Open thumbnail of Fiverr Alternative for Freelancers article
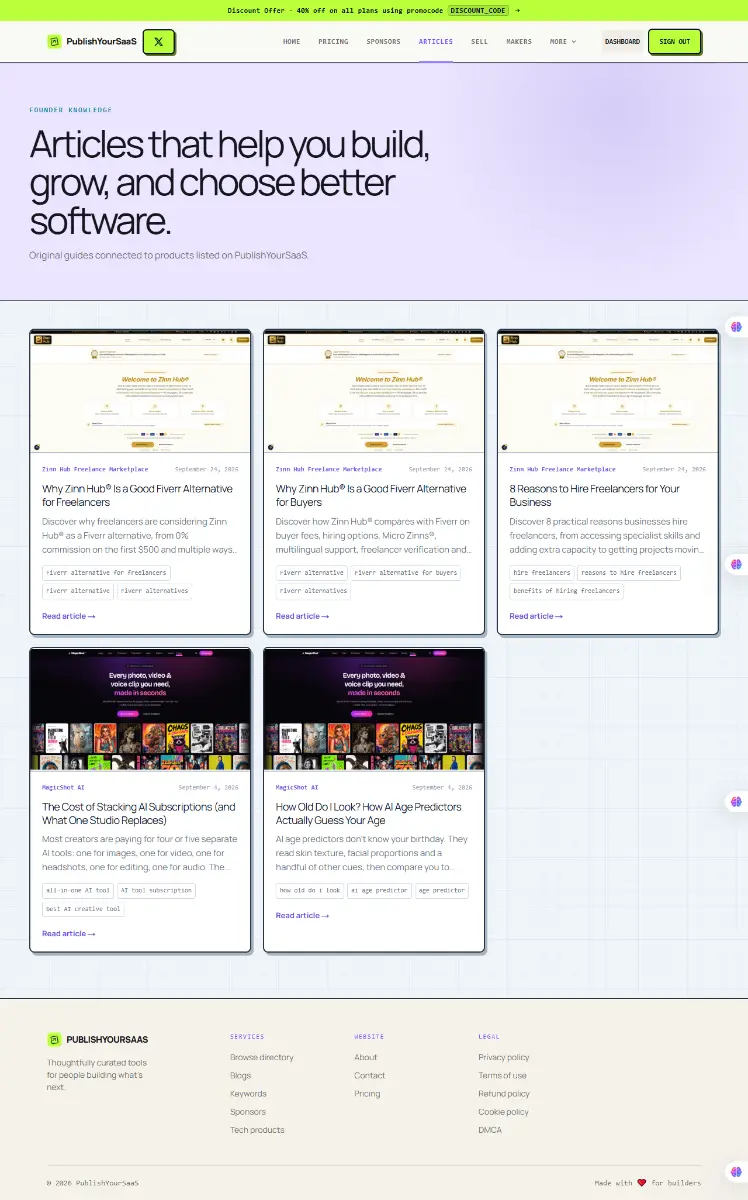The image size is (748, 1200). 140,393
